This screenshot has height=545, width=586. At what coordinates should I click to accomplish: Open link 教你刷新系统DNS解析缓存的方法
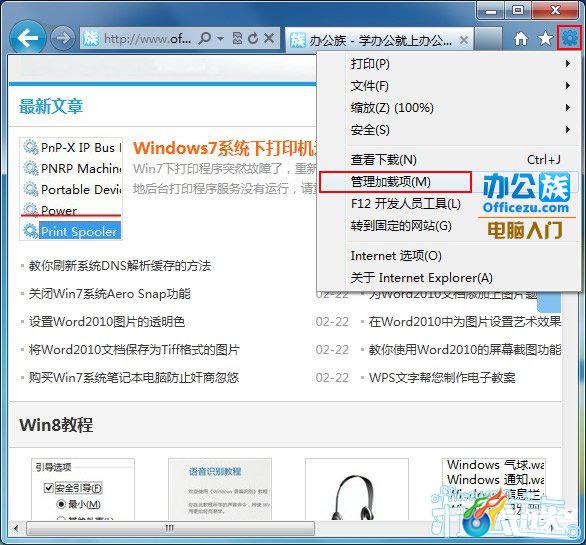click(x=120, y=266)
